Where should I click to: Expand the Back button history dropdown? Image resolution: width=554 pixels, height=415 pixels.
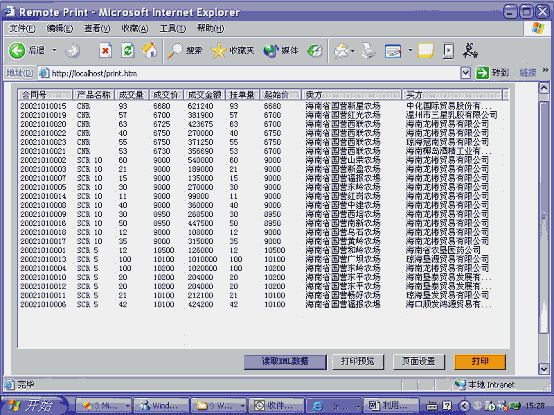tap(54, 51)
